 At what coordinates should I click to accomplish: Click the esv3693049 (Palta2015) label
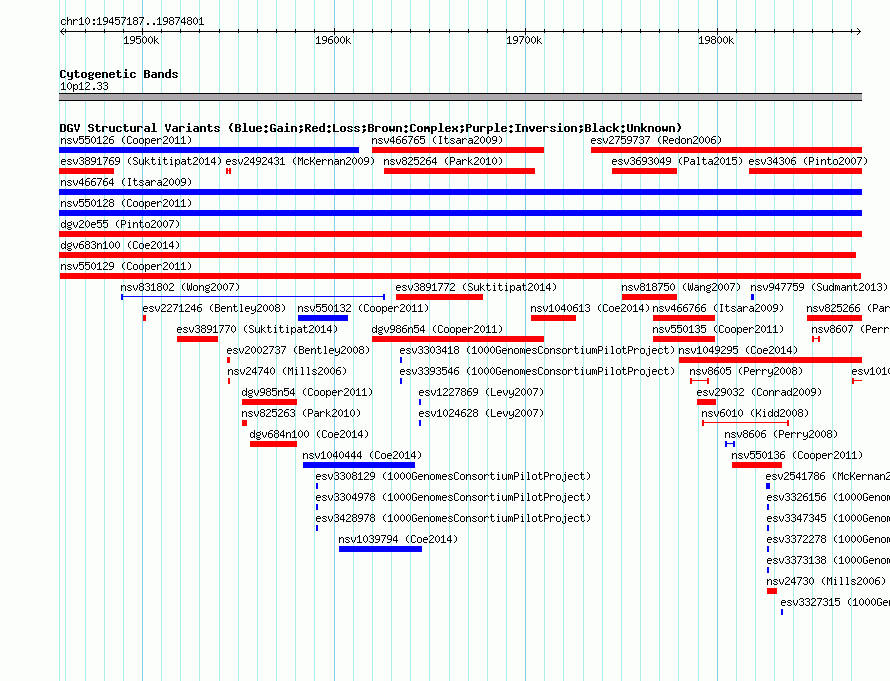677,161
